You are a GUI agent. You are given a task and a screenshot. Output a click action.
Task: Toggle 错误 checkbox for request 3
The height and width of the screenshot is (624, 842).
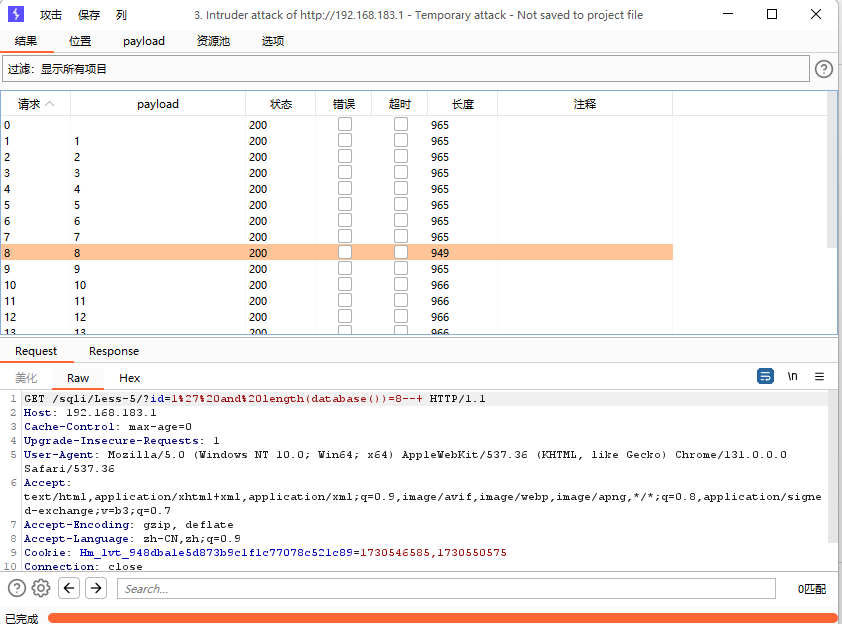point(345,172)
